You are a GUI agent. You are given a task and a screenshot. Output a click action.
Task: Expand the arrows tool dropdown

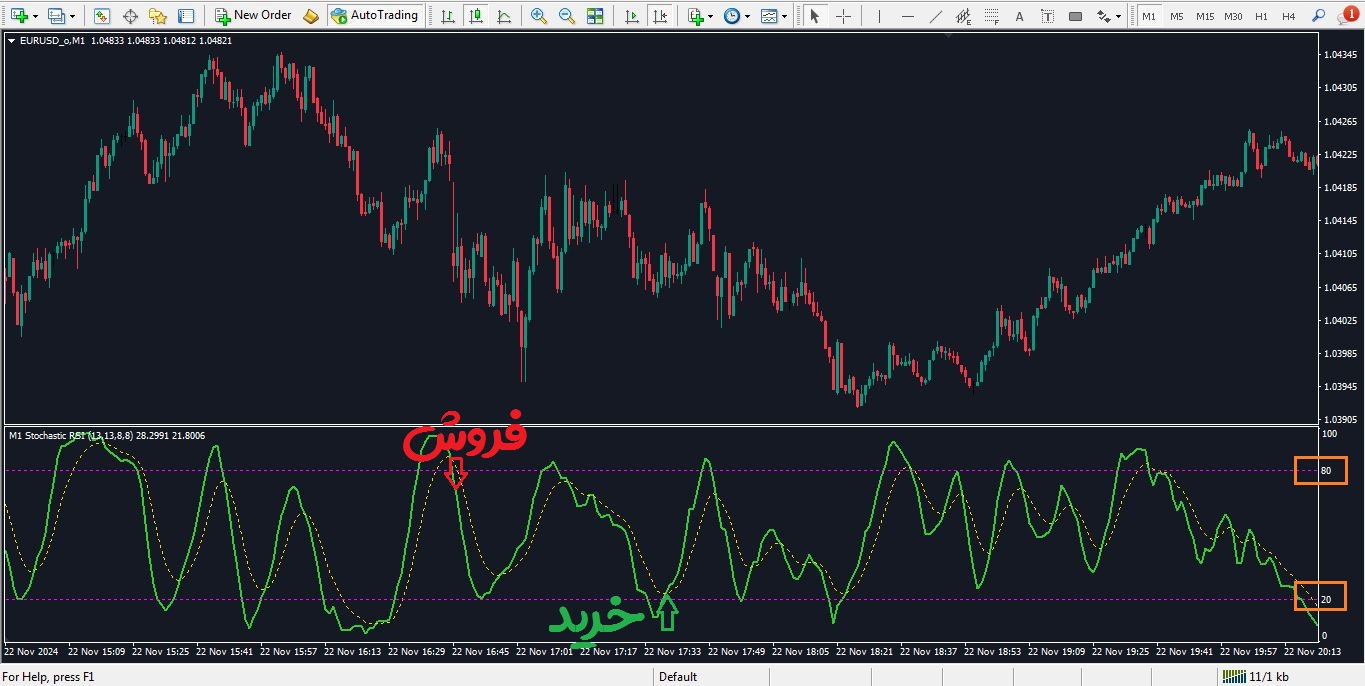tap(1119, 16)
